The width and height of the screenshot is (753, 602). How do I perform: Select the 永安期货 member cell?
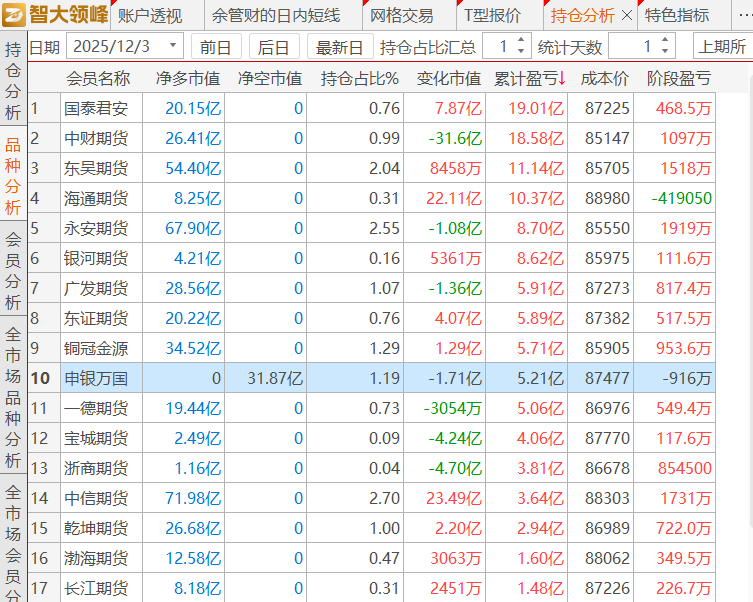(x=101, y=228)
